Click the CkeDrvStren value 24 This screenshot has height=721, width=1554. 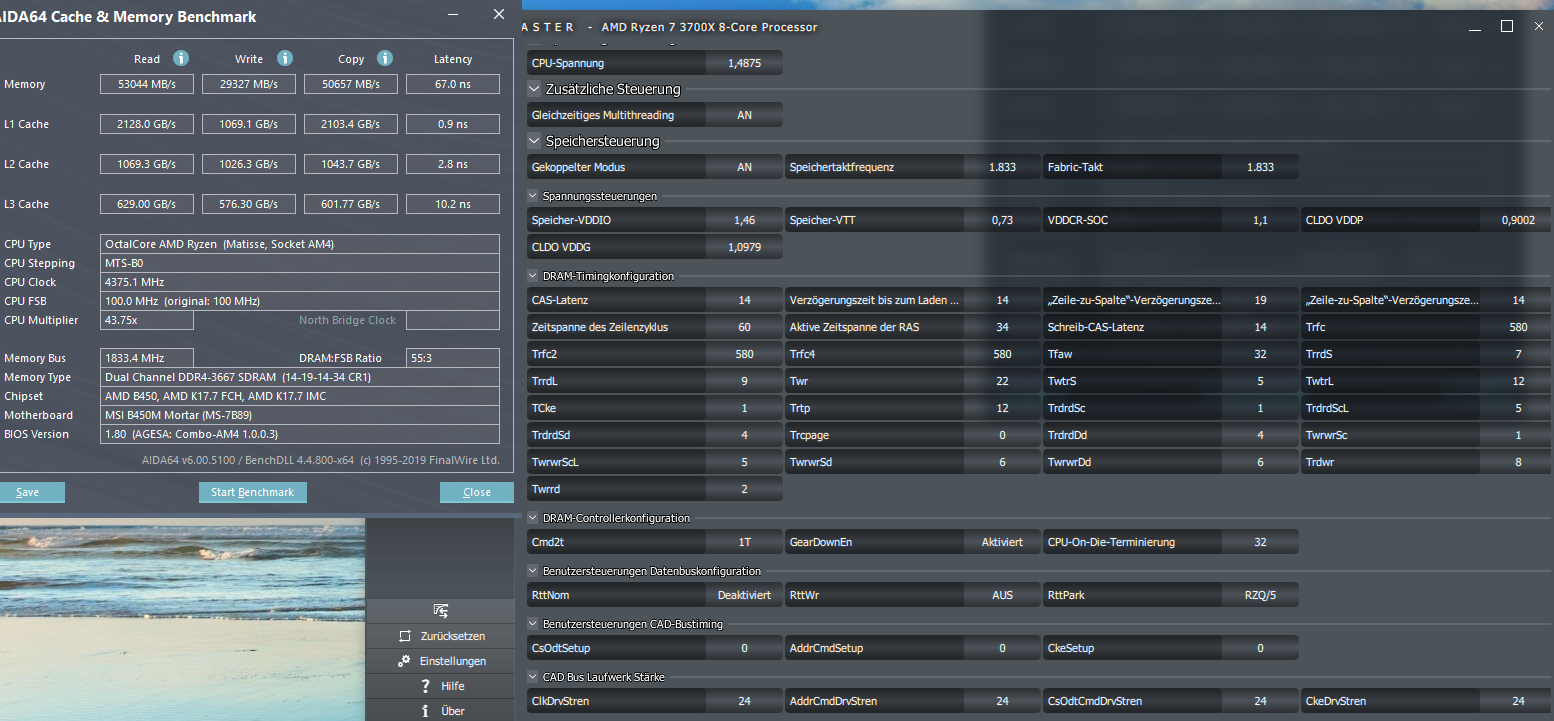pos(1518,701)
